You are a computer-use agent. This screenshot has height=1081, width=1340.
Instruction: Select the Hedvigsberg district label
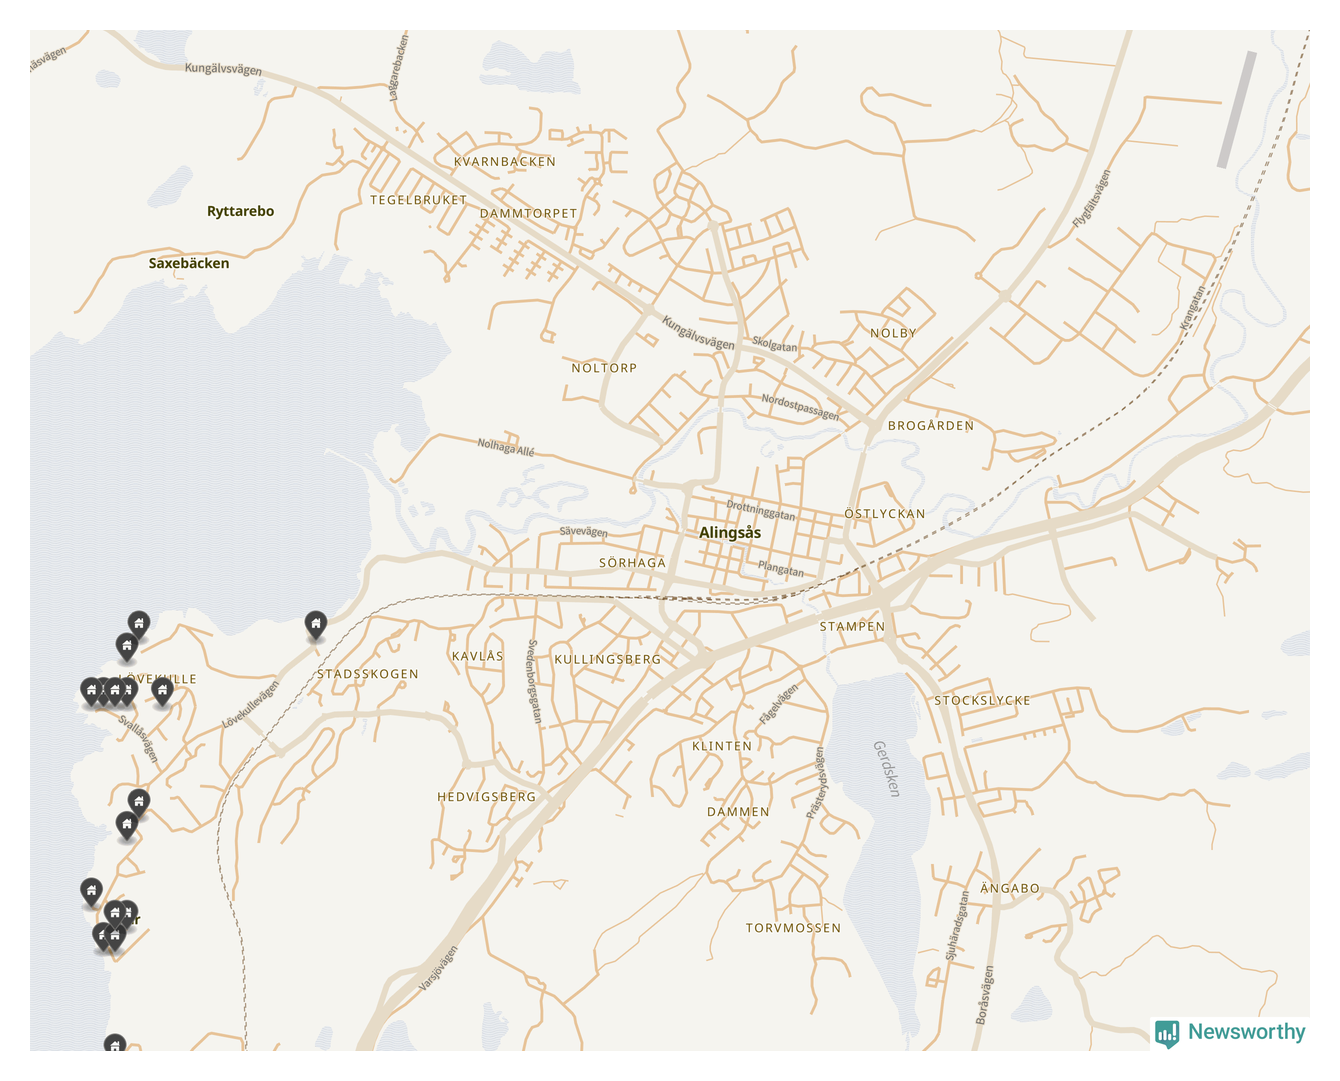[487, 797]
